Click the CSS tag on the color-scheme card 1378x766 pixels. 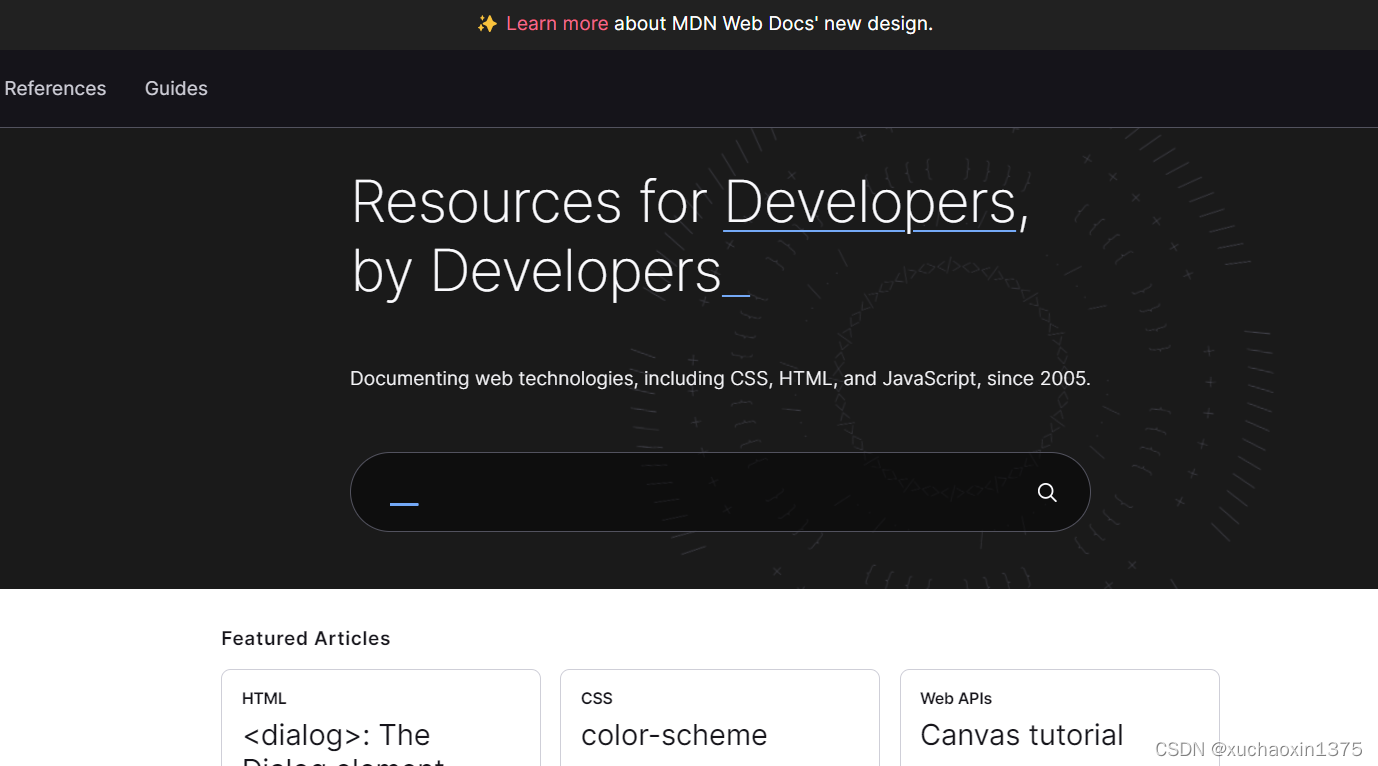597,698
